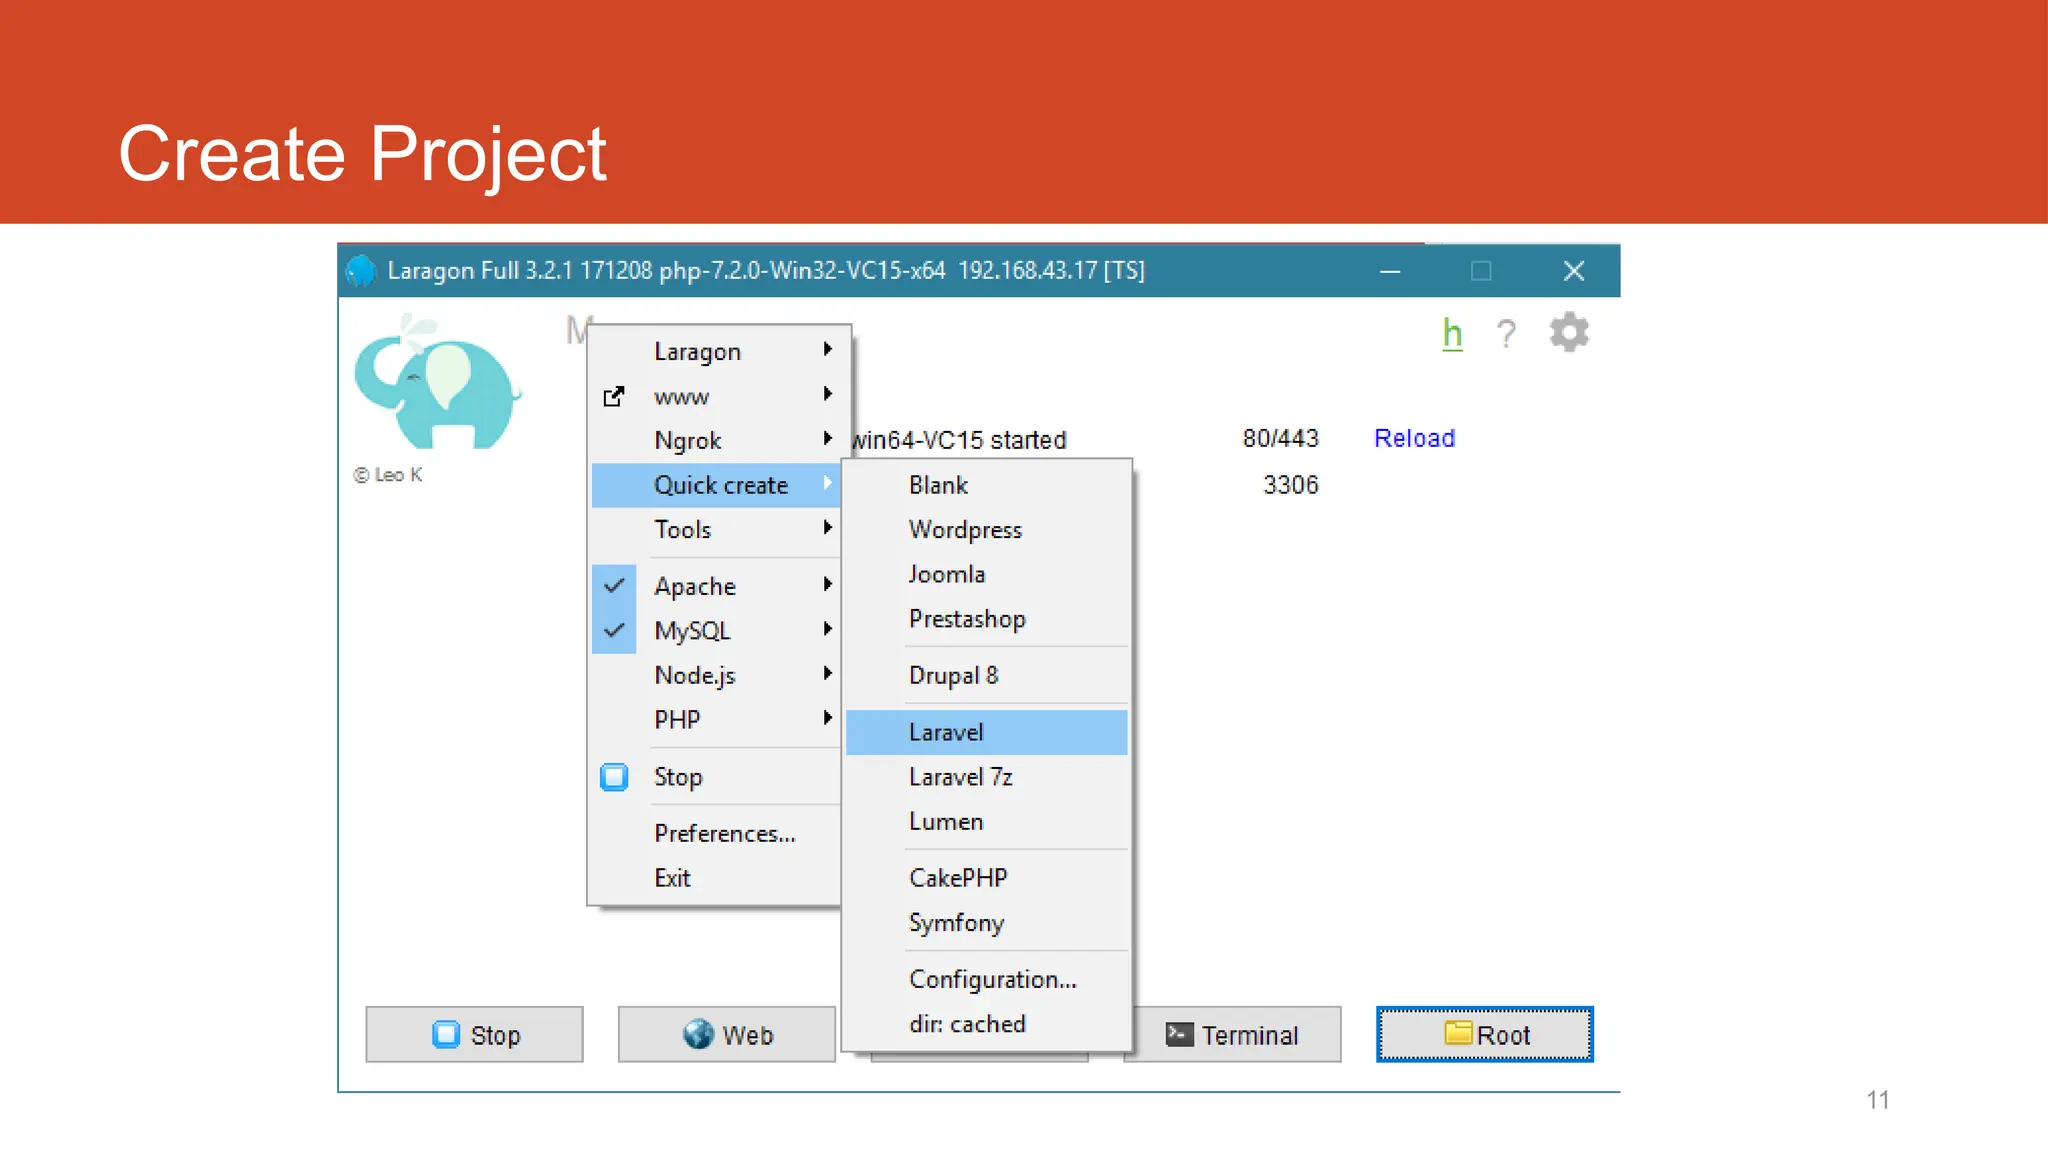Create a Drupal 8 project
Screen dimensions: 2048x1152
coord(987,675)
